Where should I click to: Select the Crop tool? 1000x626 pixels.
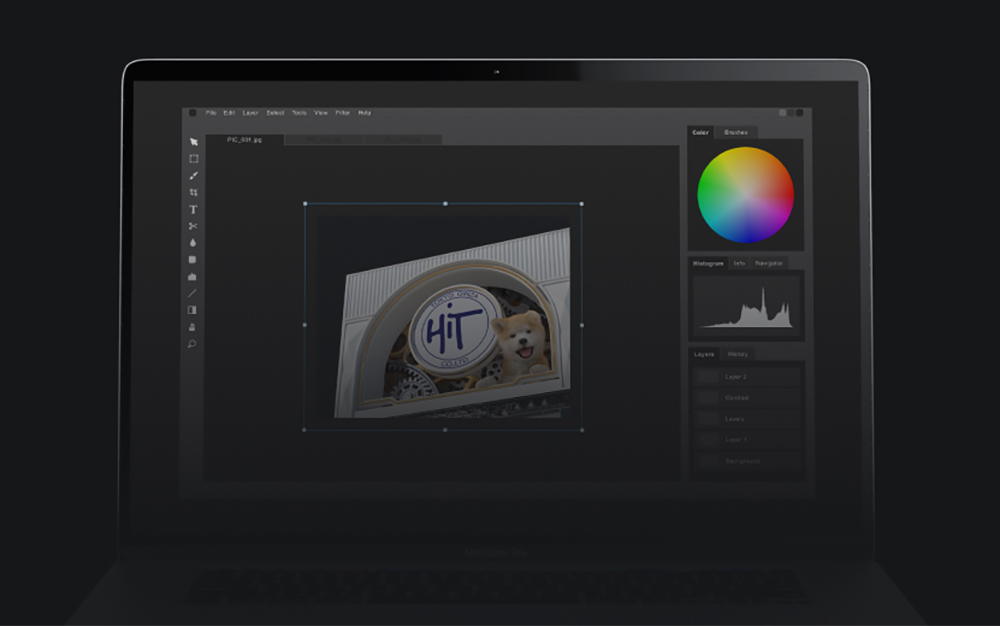coord(193,192)
